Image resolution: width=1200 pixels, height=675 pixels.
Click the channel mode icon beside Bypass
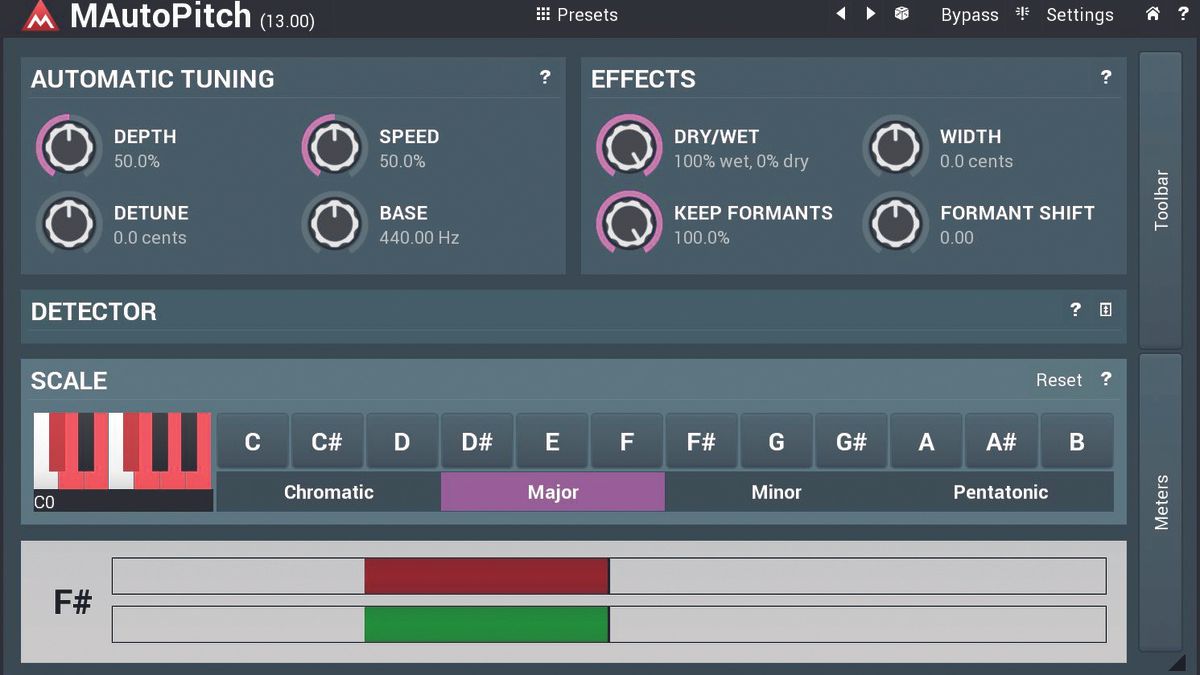[x=1021, y=14]
